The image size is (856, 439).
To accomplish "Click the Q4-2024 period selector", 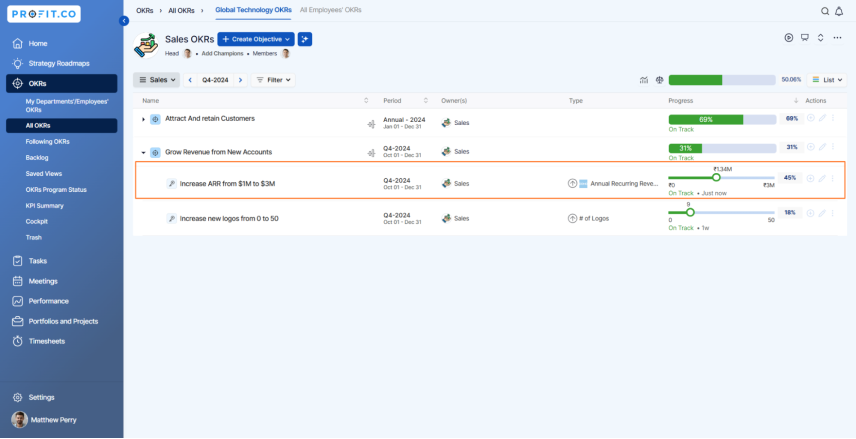I will pos(215,80).
